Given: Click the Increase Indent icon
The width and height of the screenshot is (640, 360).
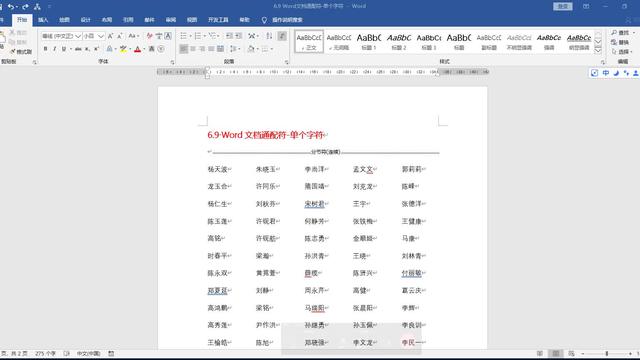Looking at the screenshot, I should (239, 36).
